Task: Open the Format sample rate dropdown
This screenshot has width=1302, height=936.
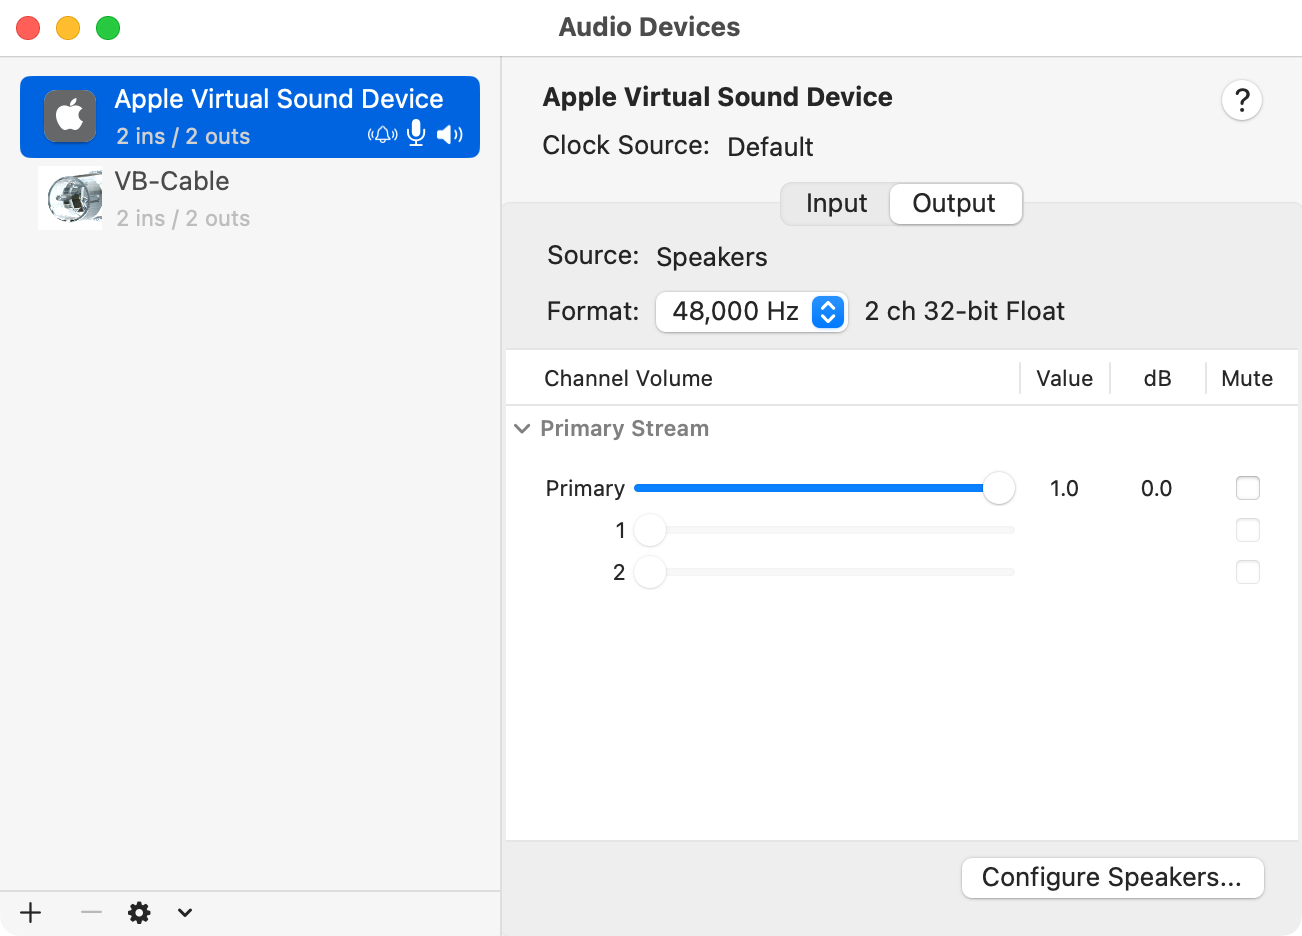Action: pos(827,312)
